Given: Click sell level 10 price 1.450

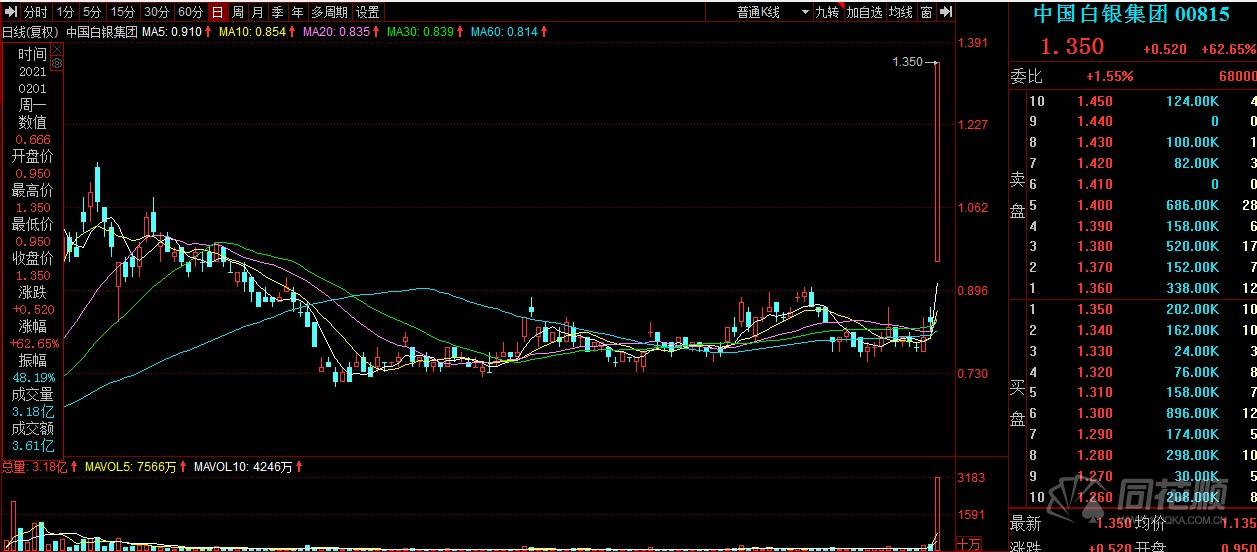Looking at the screenshot, I should click(1094, 101).
